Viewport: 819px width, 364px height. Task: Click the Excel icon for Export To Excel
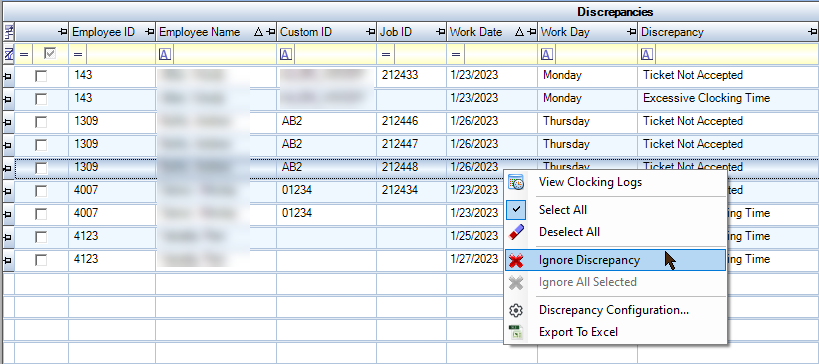516,332
